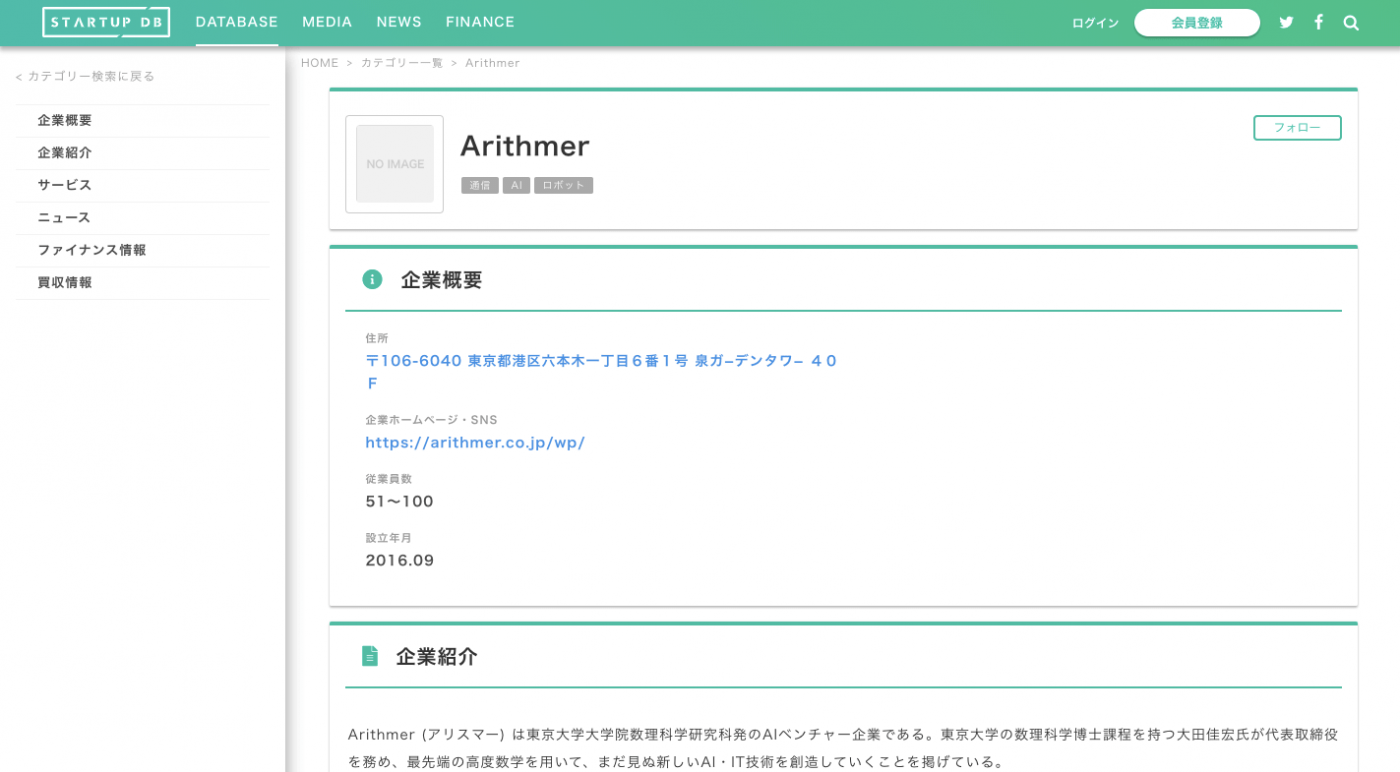Screen dimensions: 1400x772
Task: Click the 従業員数 label
Action: point(389,479)
